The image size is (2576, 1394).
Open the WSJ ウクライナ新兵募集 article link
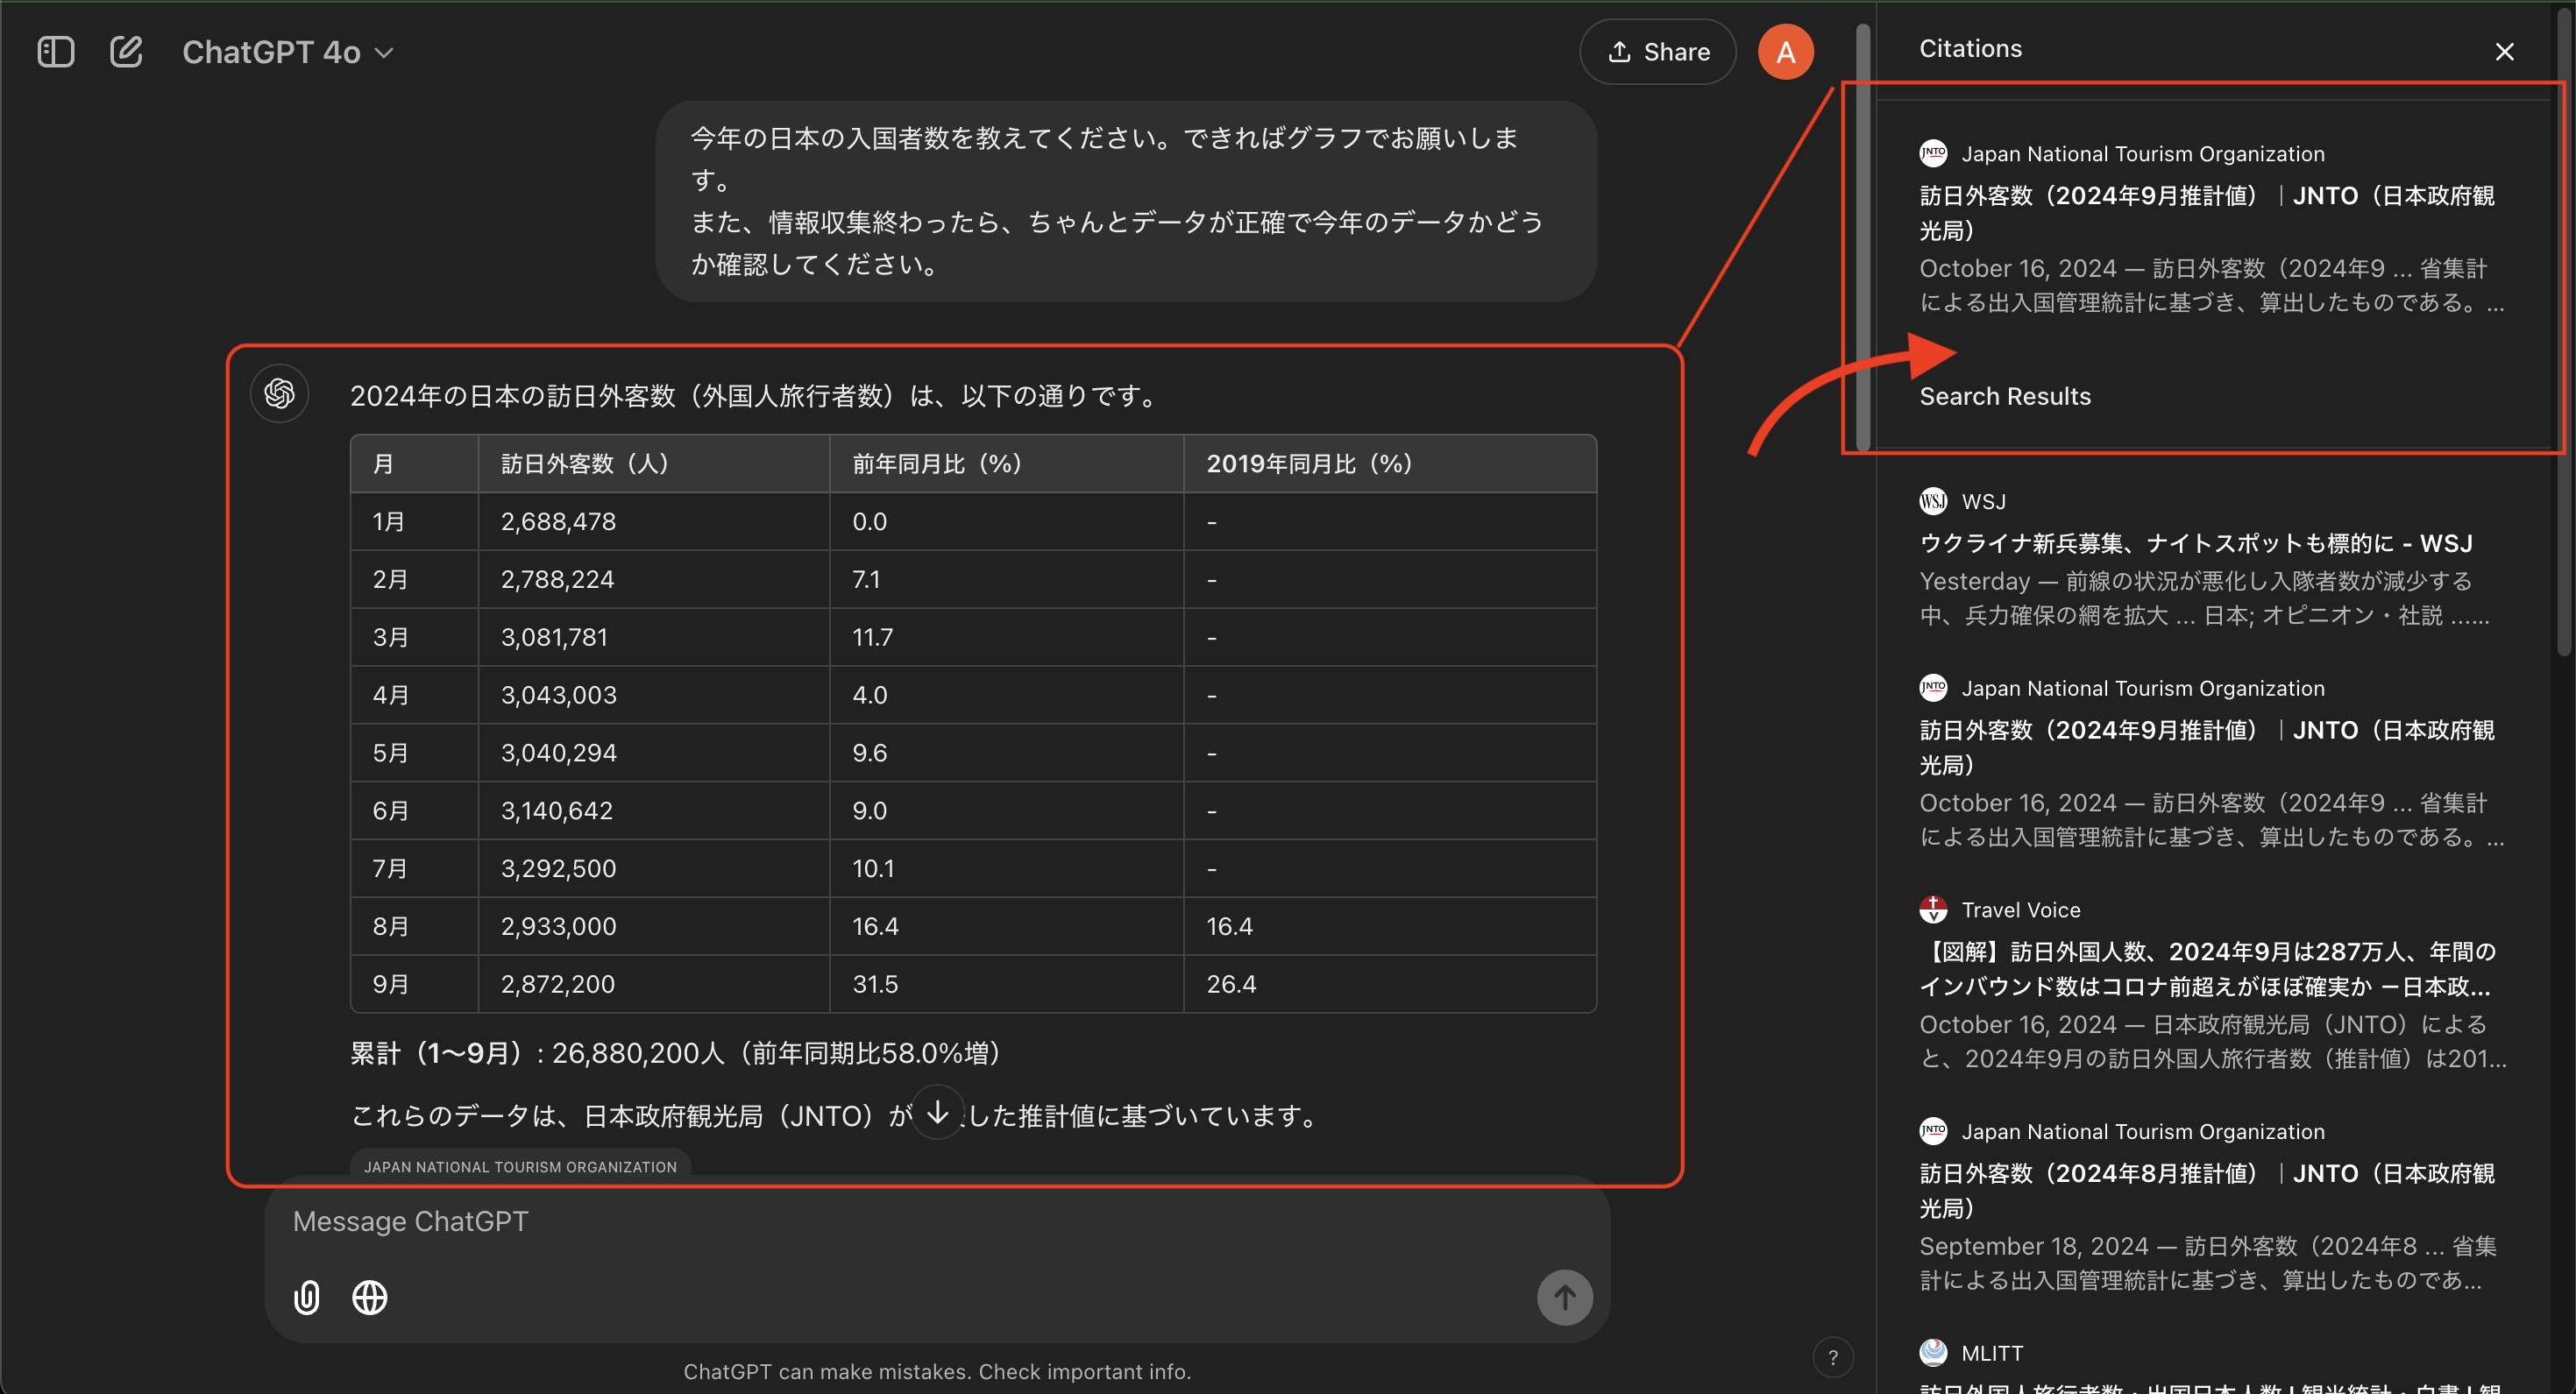pyautogui.click(x=2195, y=542)
